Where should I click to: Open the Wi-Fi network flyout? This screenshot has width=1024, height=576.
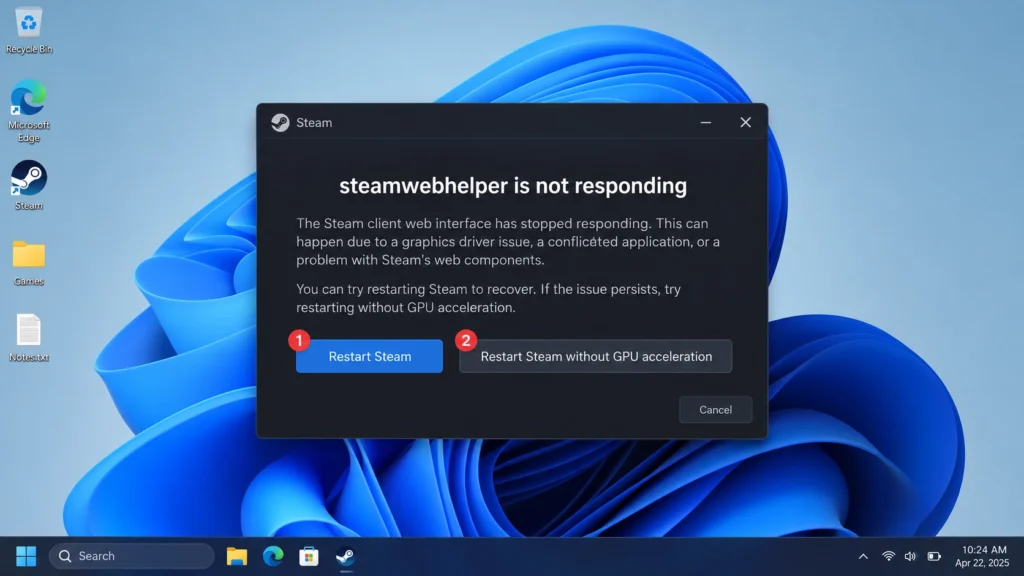(888, 556)
